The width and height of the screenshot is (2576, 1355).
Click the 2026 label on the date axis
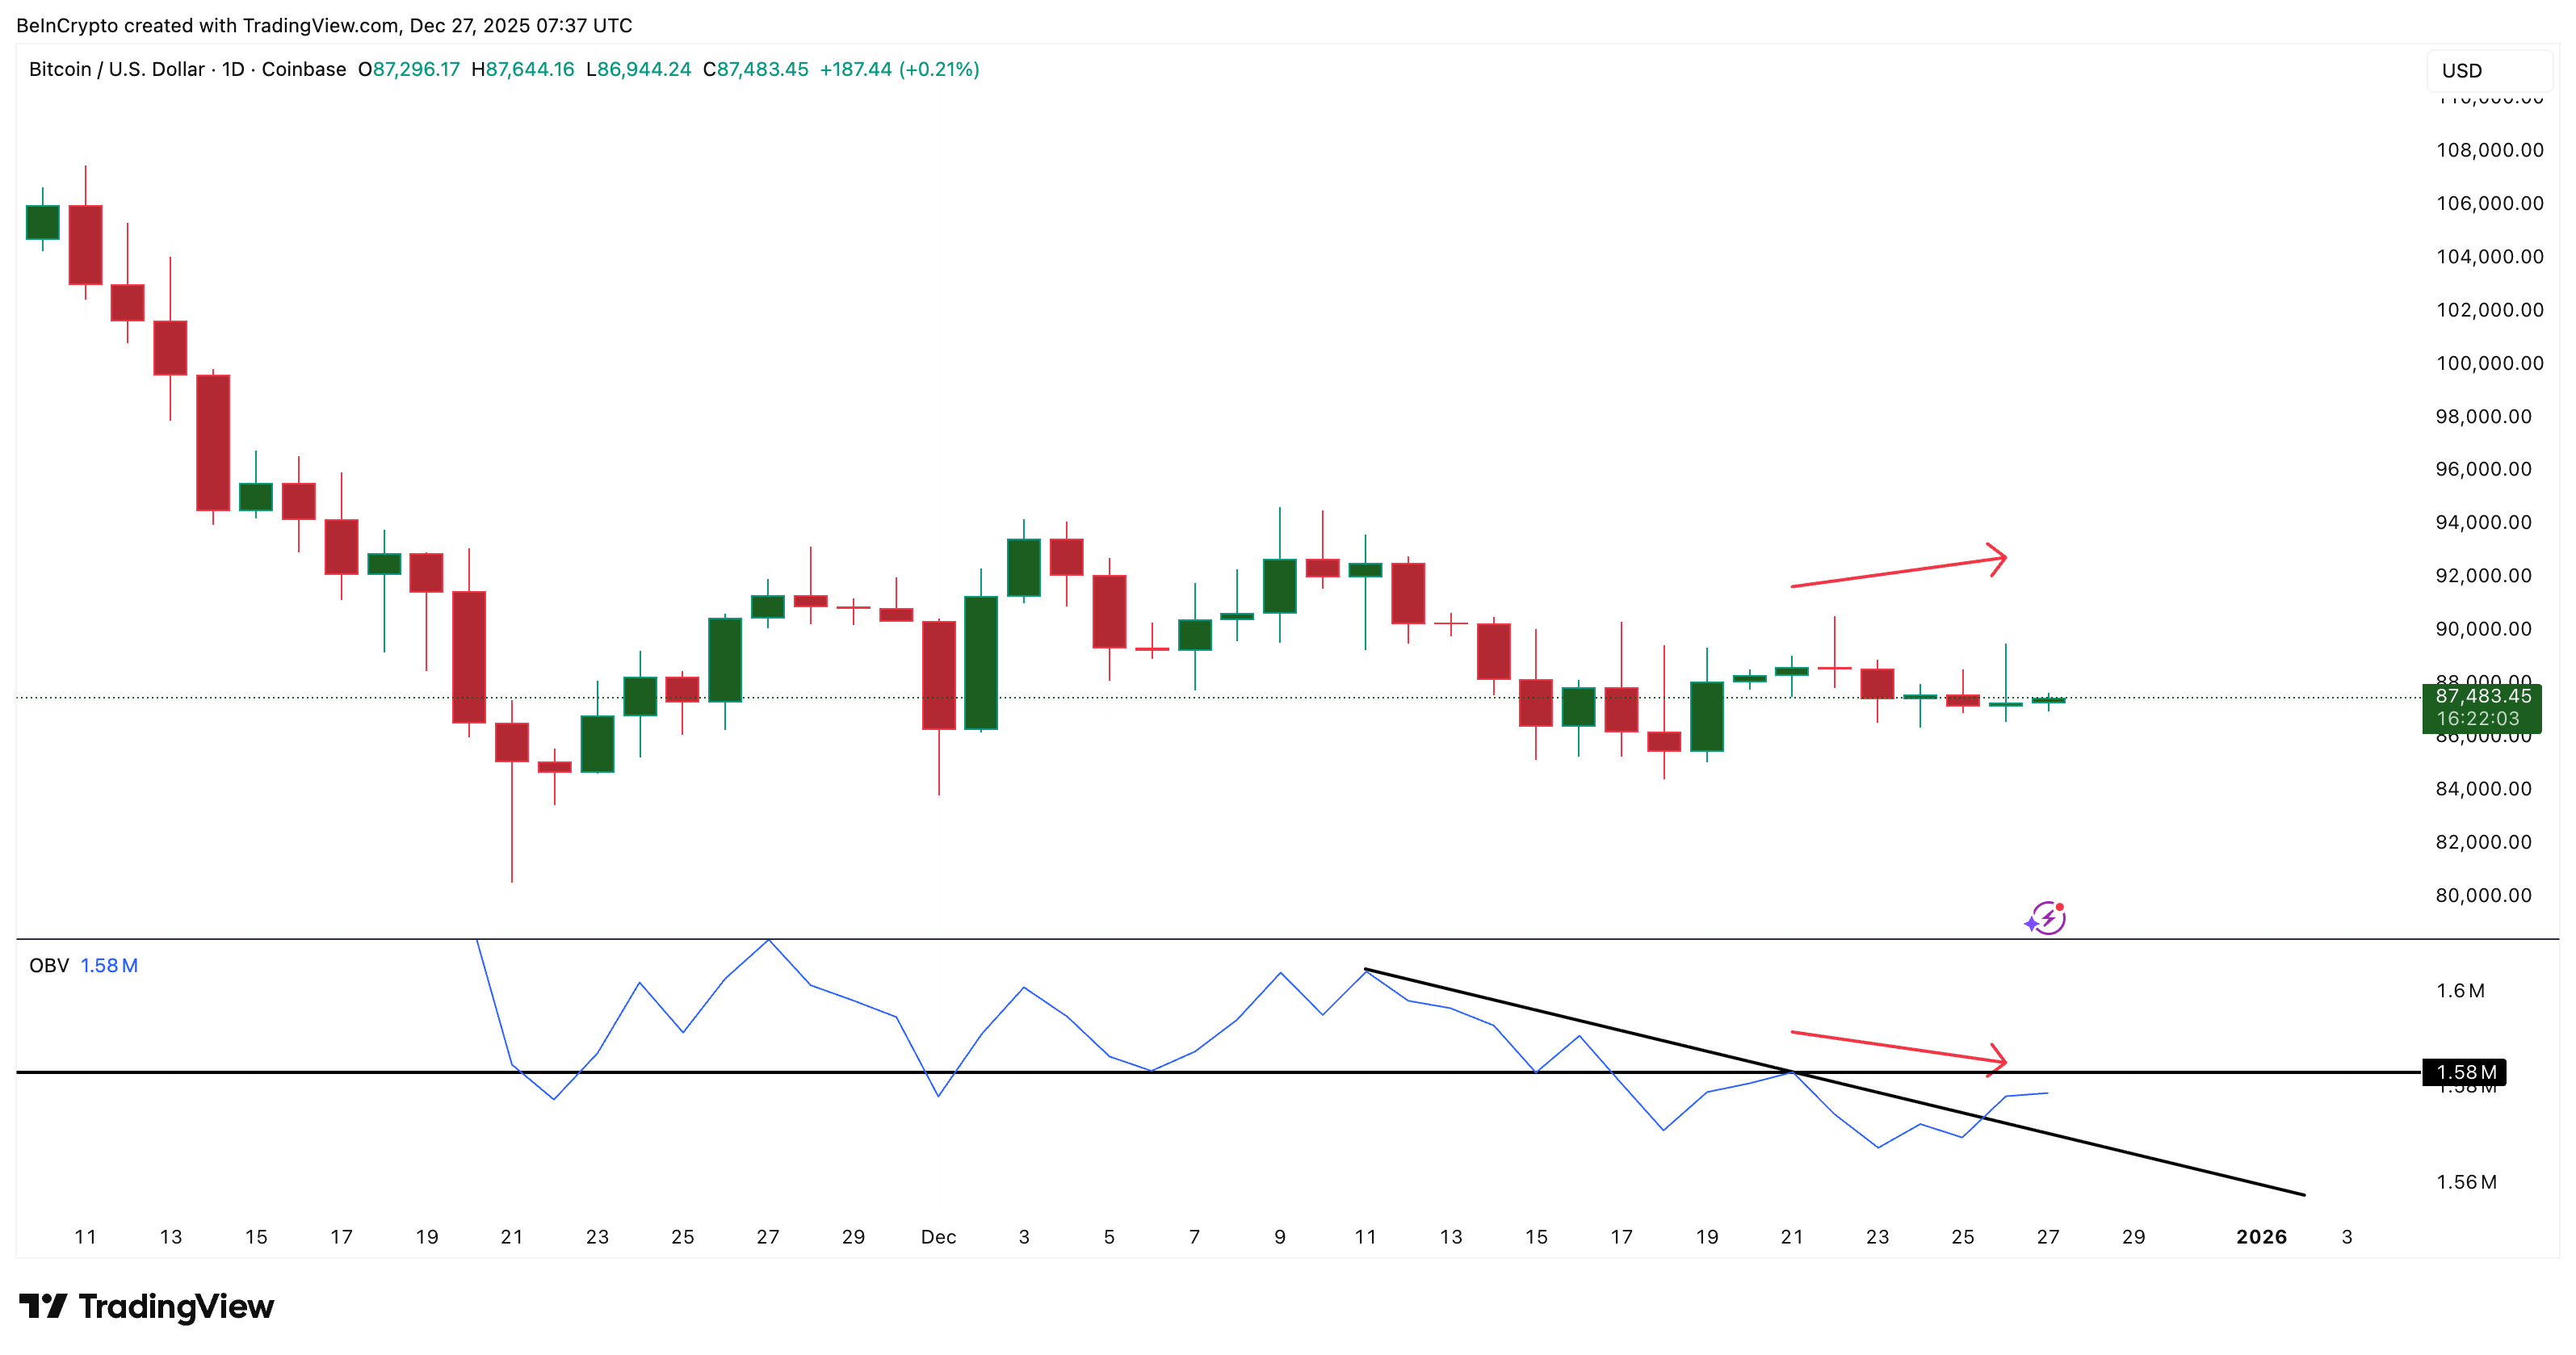pyautogui.click(x=2263, y=1237)
